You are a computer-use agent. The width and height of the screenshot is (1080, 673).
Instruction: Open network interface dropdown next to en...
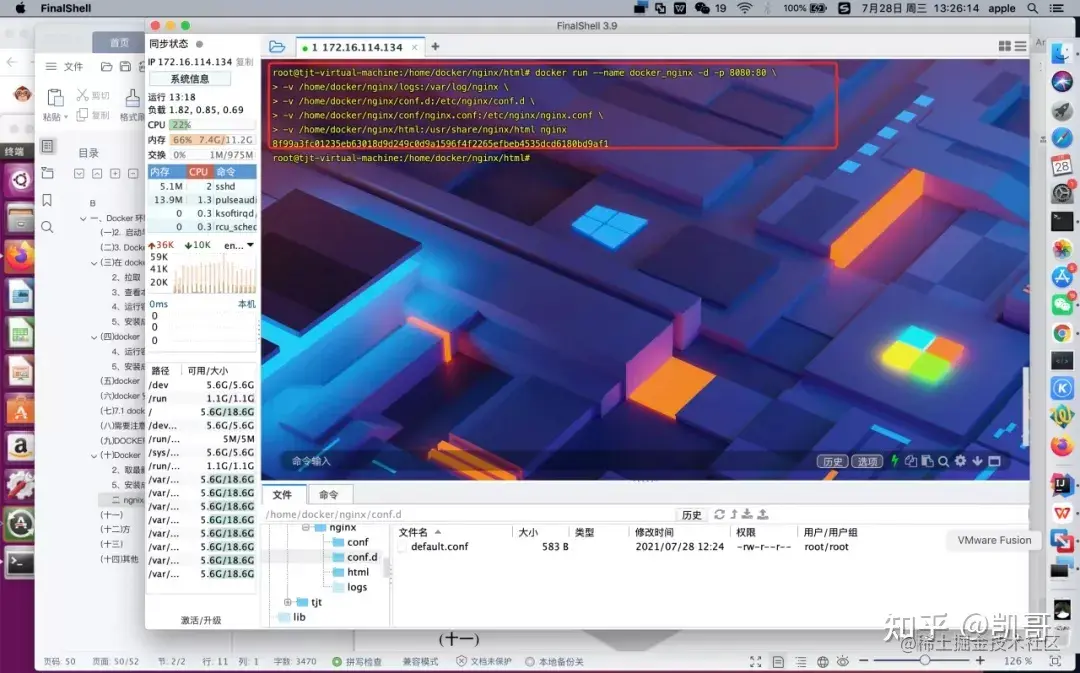[x=250, y=245]
